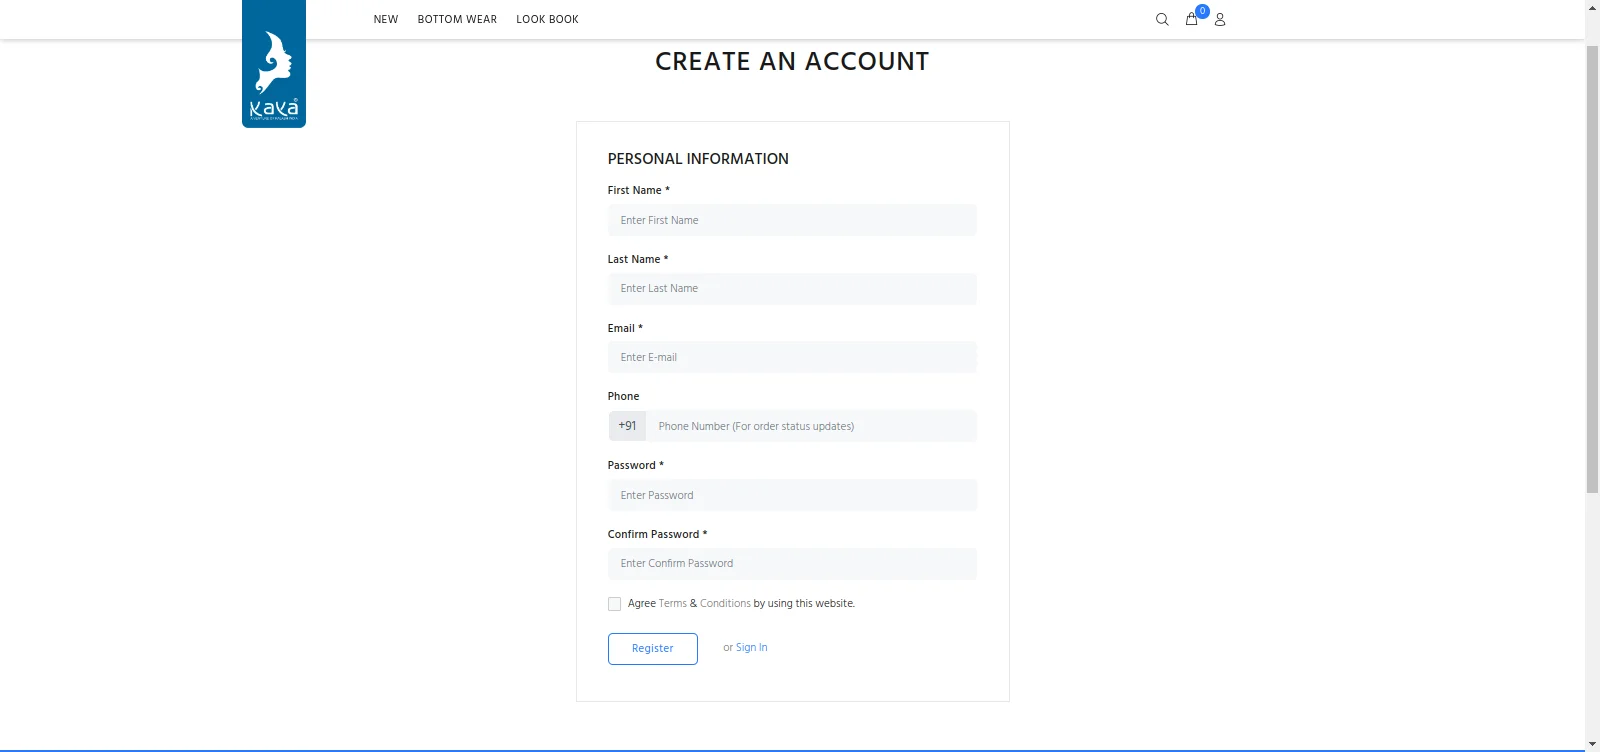Click into the Enter E-mail field
This screenshot has width=1600, height=752.
[x=791, y=357]
